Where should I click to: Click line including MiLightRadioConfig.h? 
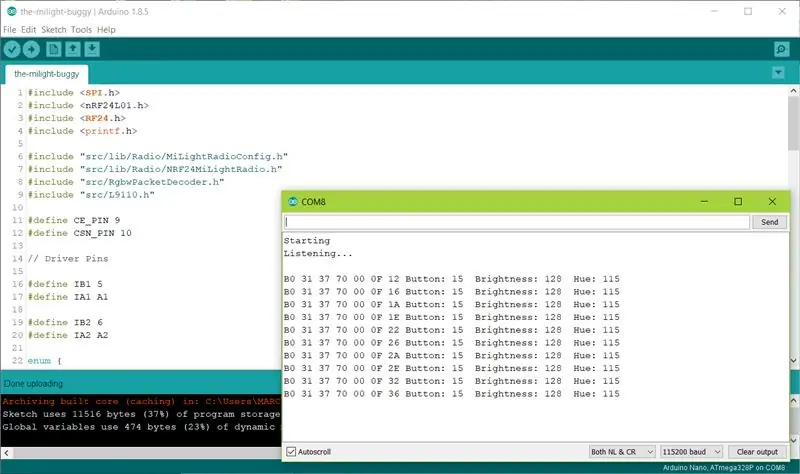(x=158, y=156)
